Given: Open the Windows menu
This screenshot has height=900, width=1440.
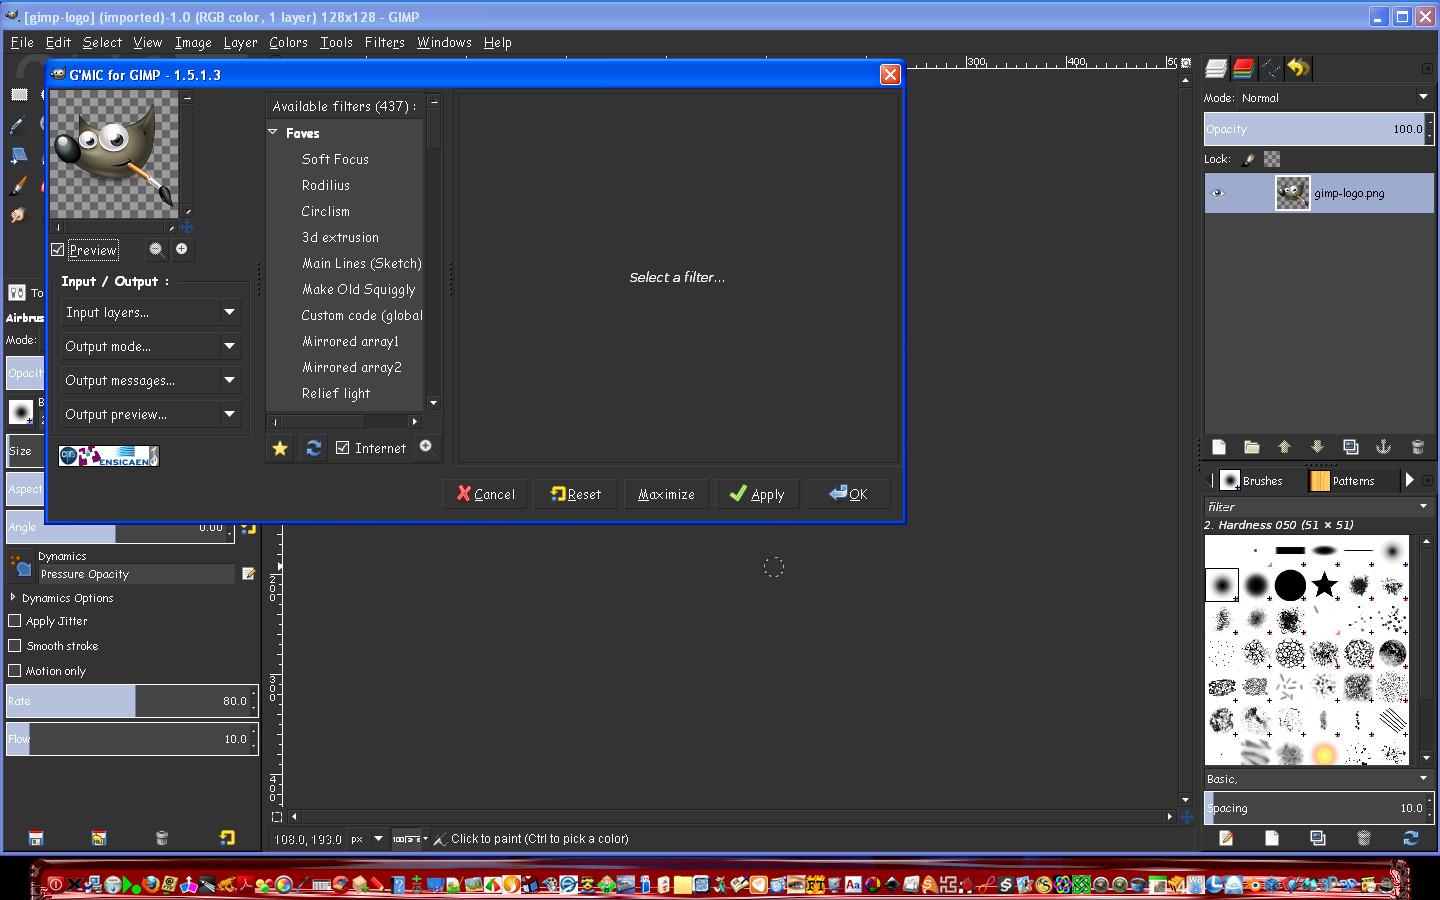Looking at the screenshot, I should tap(444, 42).
